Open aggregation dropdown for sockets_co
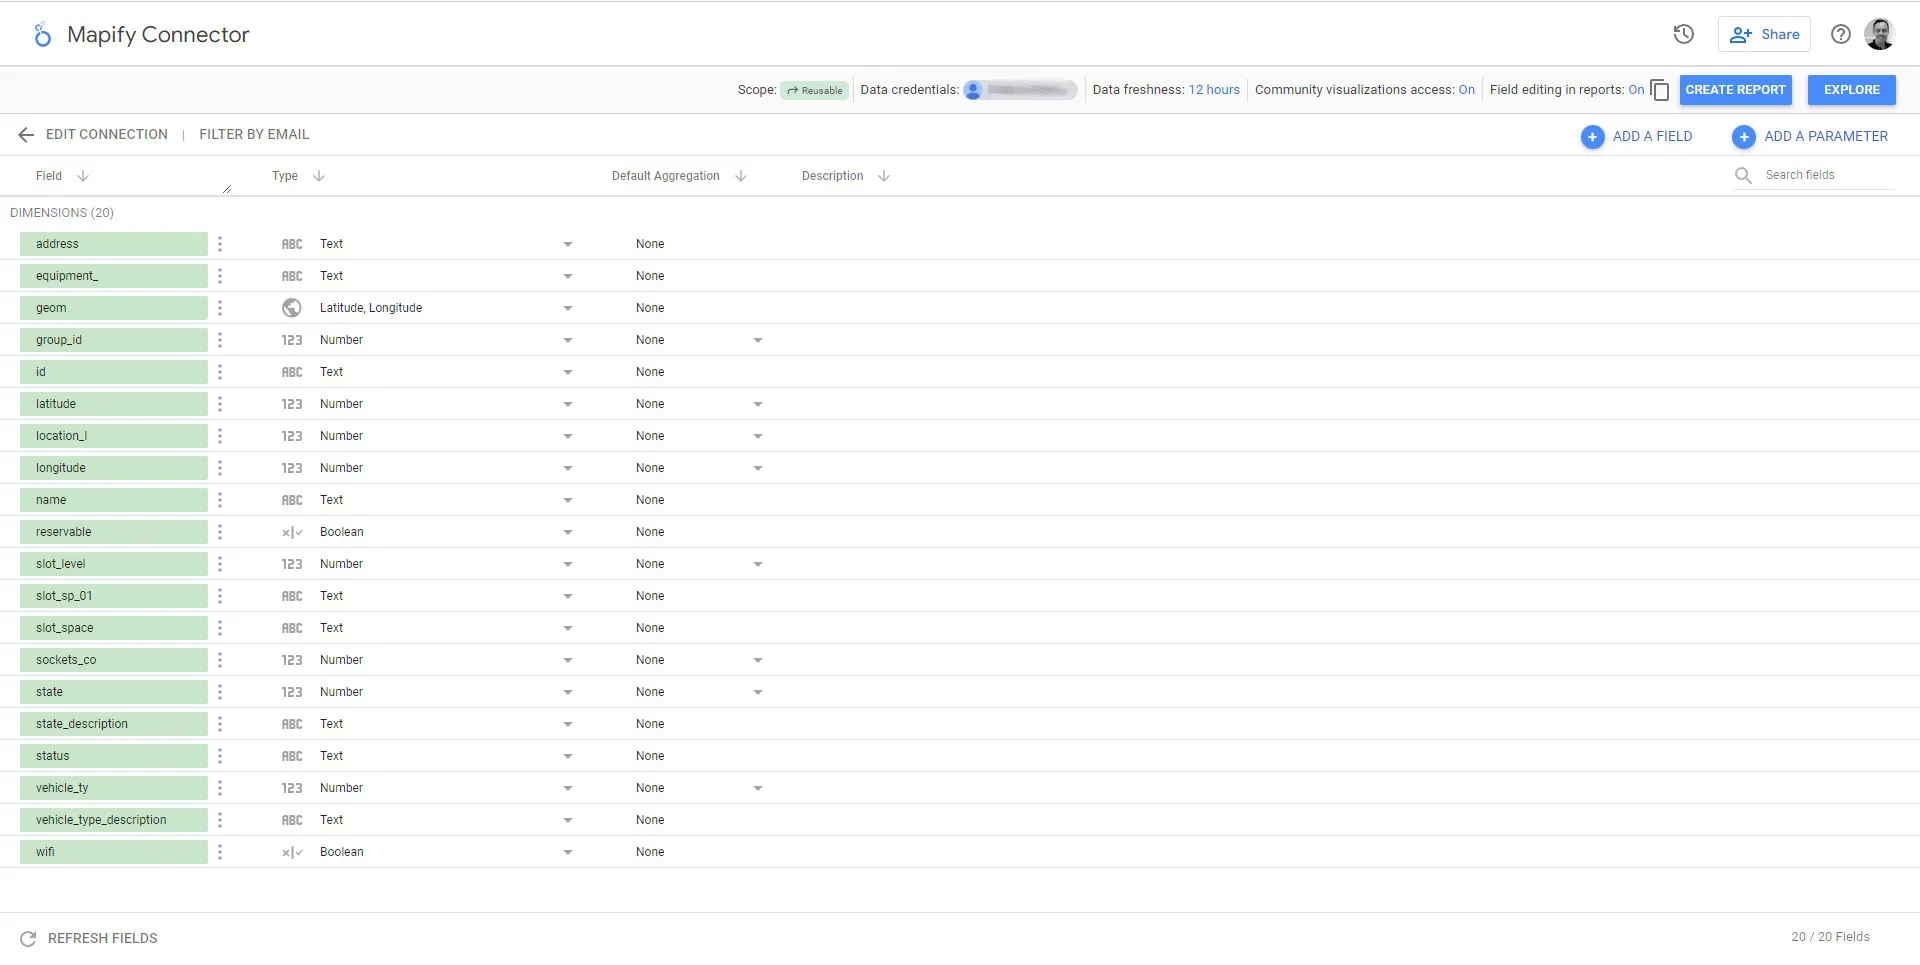1920x965 pixels. point(758,660)
